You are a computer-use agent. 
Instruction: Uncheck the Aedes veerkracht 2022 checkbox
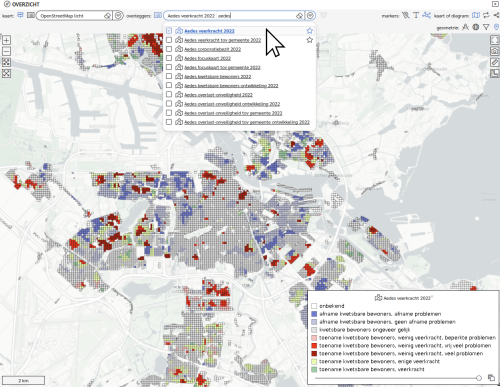169,31
